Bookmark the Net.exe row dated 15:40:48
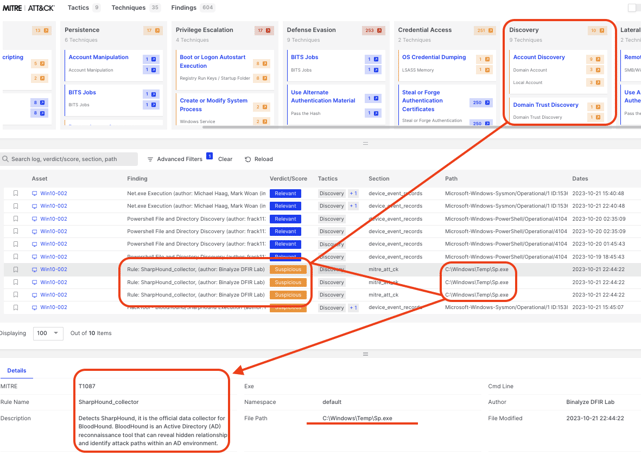The height and width of the screenshot is (456, 641). coord(16,193)
